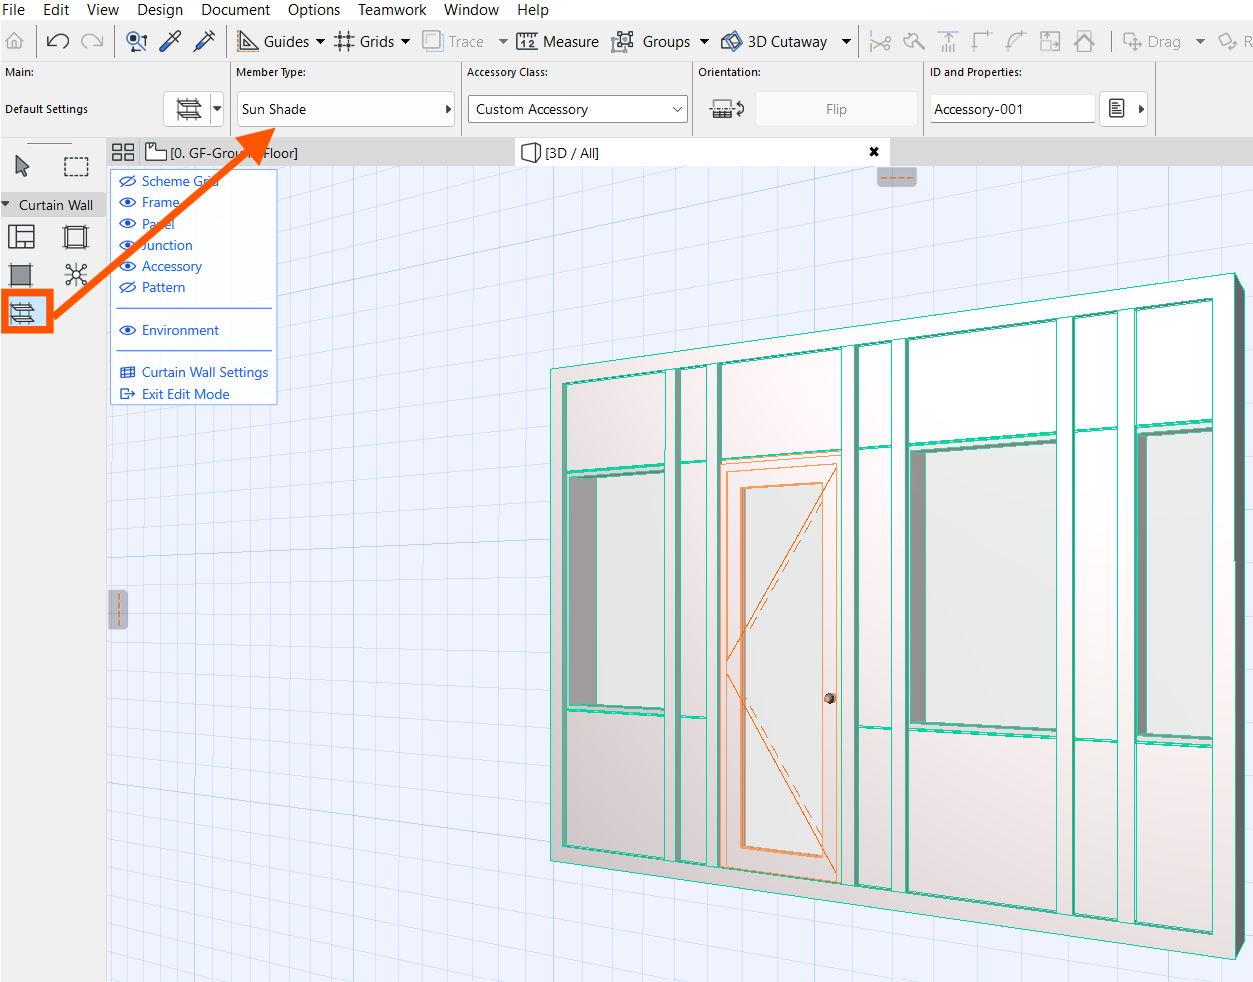Toggle Pattern visibility

(x=128, y=287)
